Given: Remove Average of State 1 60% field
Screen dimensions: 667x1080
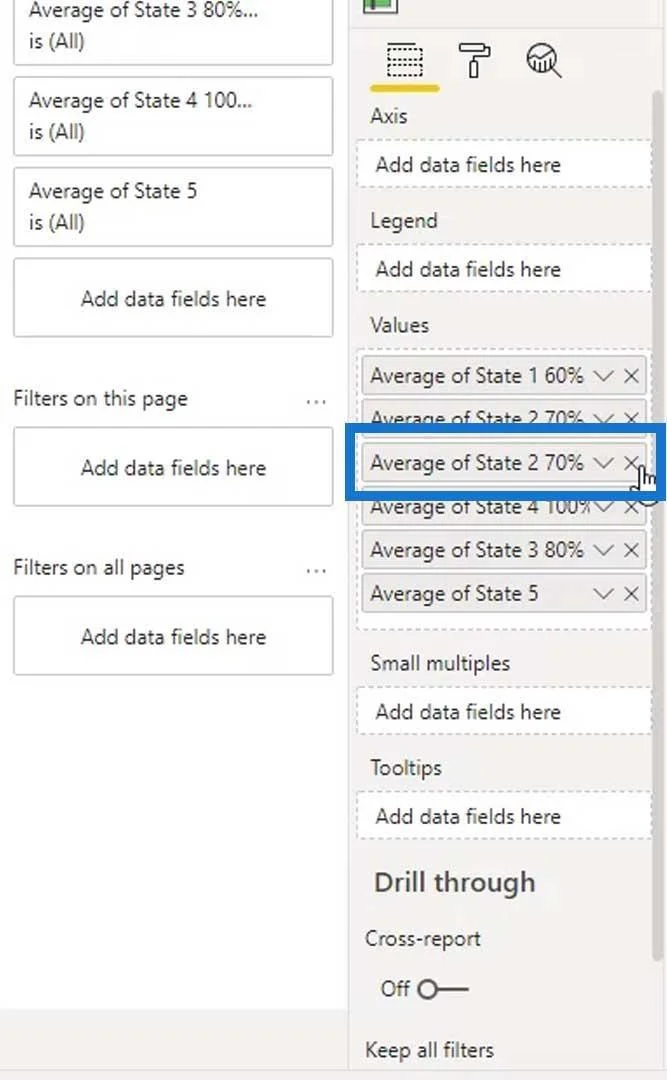Looking at the screenshot, I should pyautogui.click(x=631, y=376).
